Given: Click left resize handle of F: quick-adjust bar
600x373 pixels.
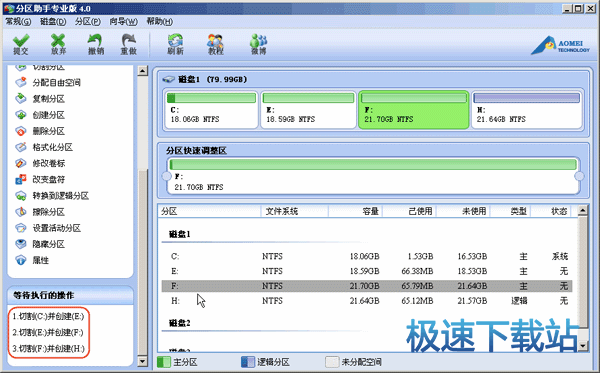Looking at the screenshot, I should point(166,176).
